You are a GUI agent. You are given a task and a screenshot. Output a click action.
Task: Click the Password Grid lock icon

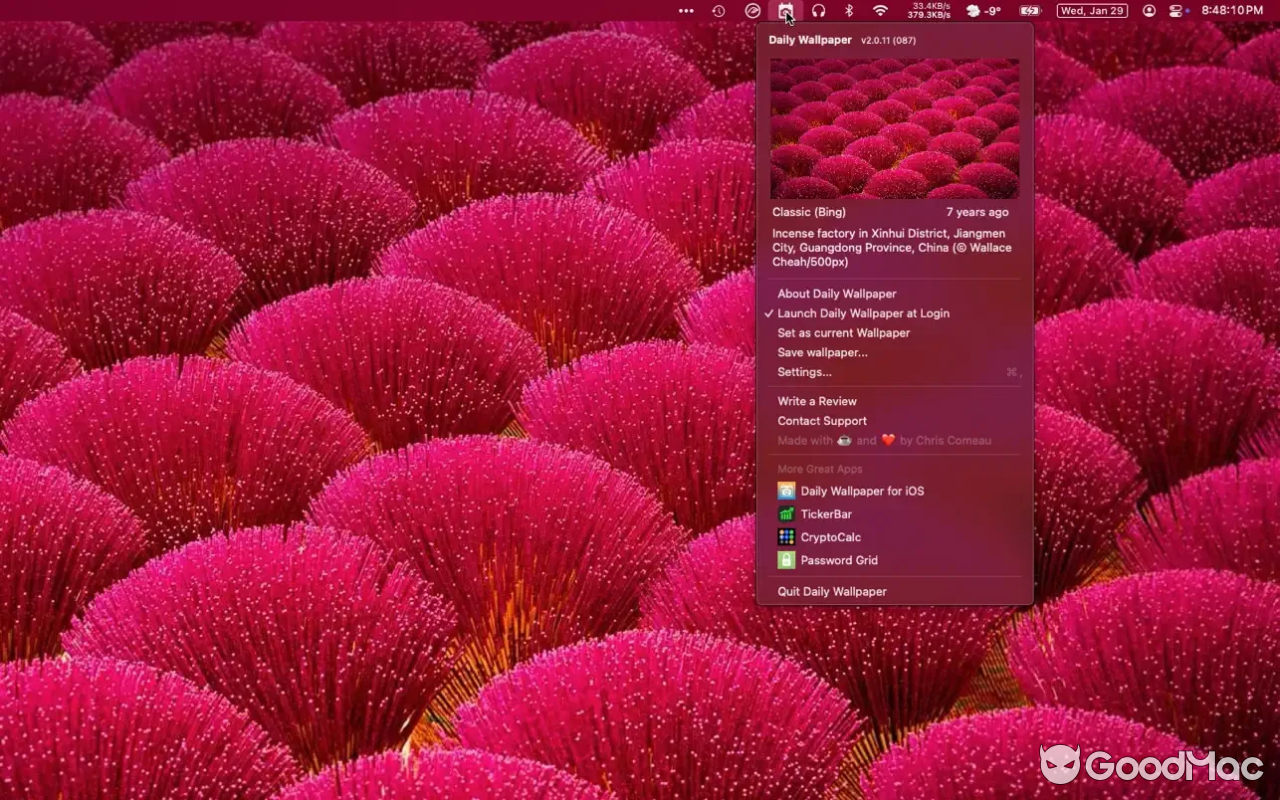coord(786,560)
